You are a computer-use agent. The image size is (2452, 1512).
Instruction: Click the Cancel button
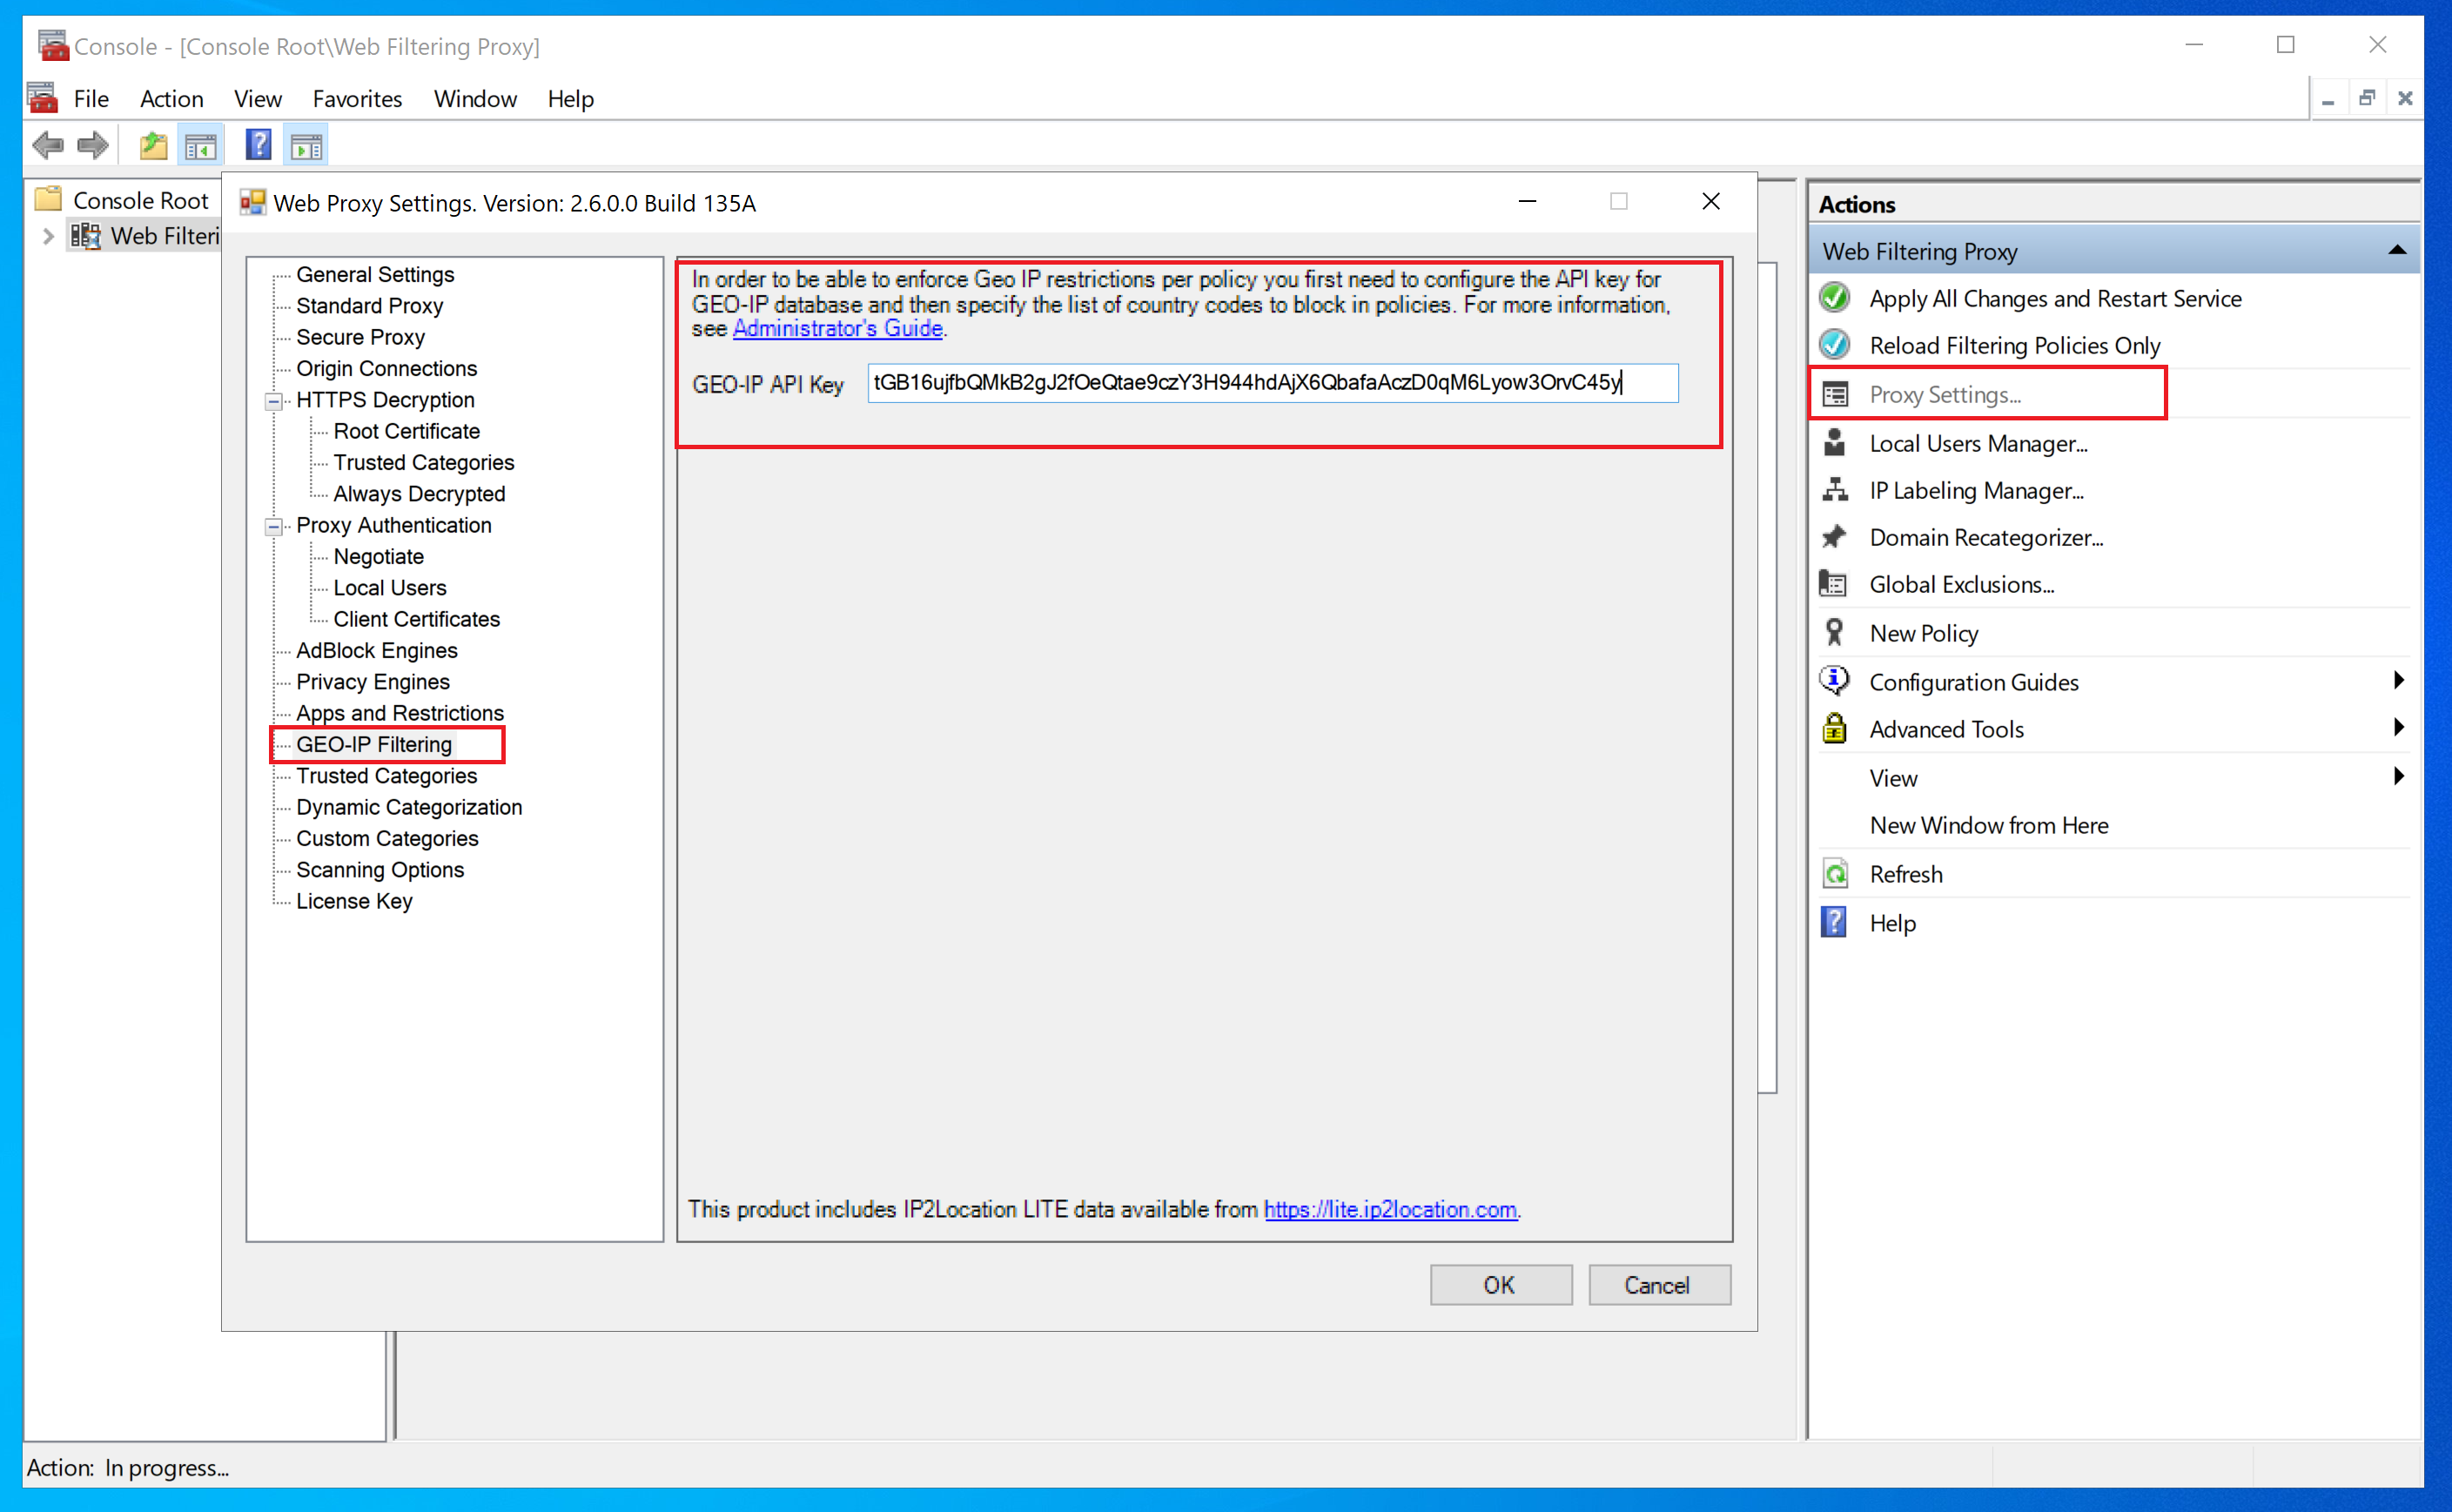coord(1658,1285)
